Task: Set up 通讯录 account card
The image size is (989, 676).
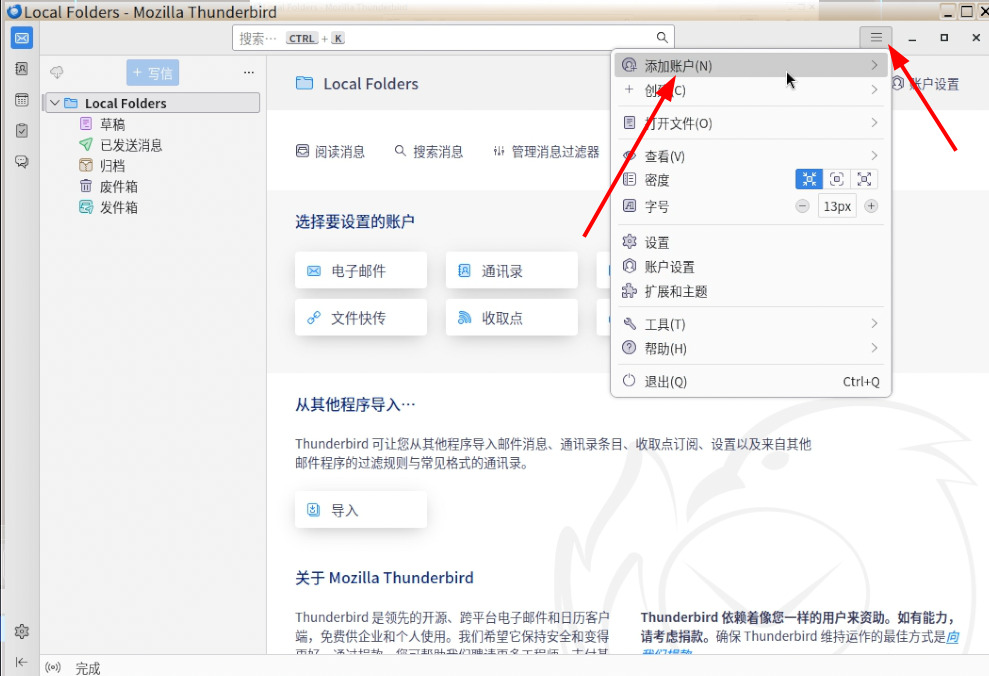Action: coord(512,271)
